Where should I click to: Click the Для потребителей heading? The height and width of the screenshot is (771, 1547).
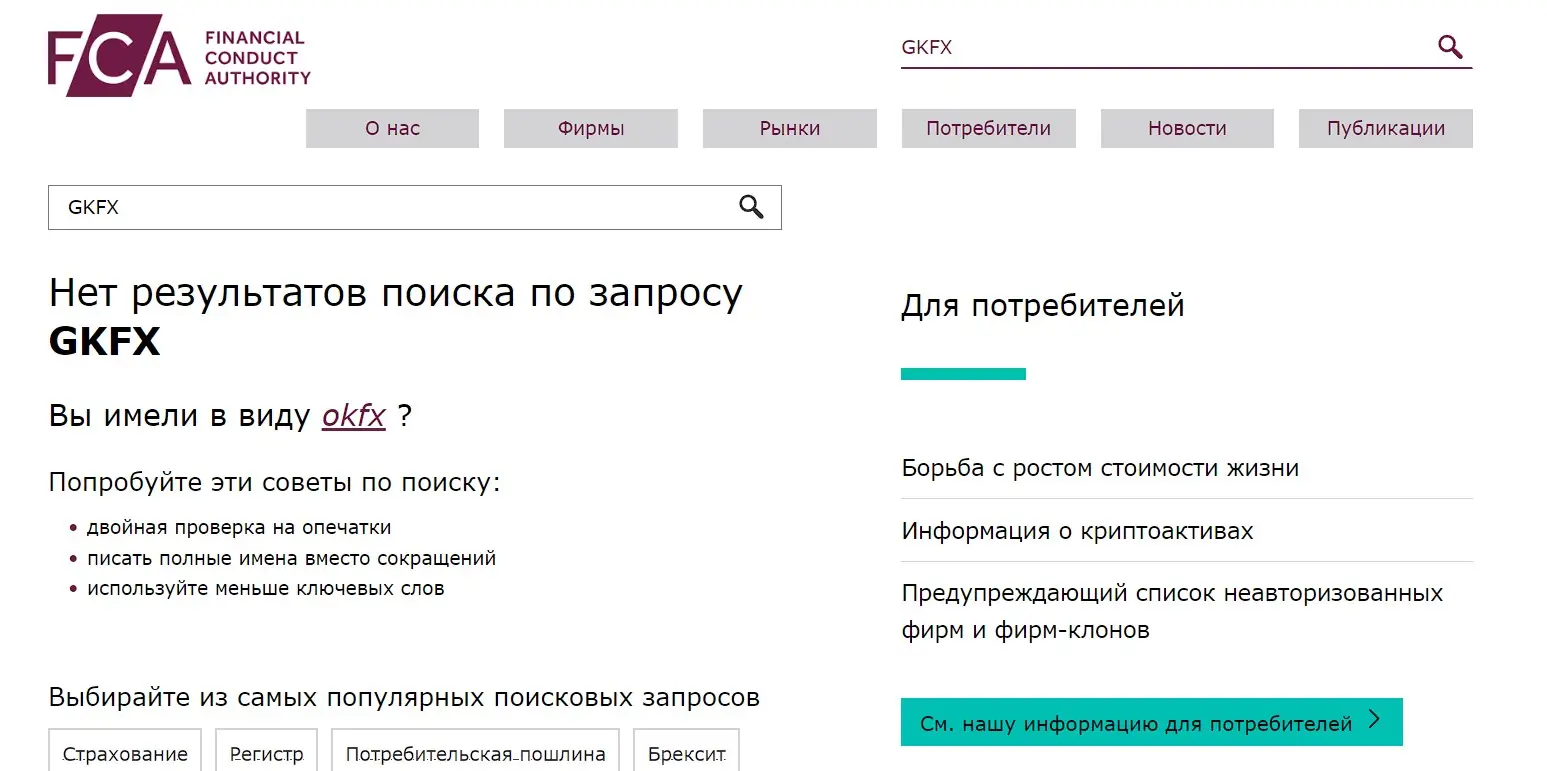[x=1043, y=305]
